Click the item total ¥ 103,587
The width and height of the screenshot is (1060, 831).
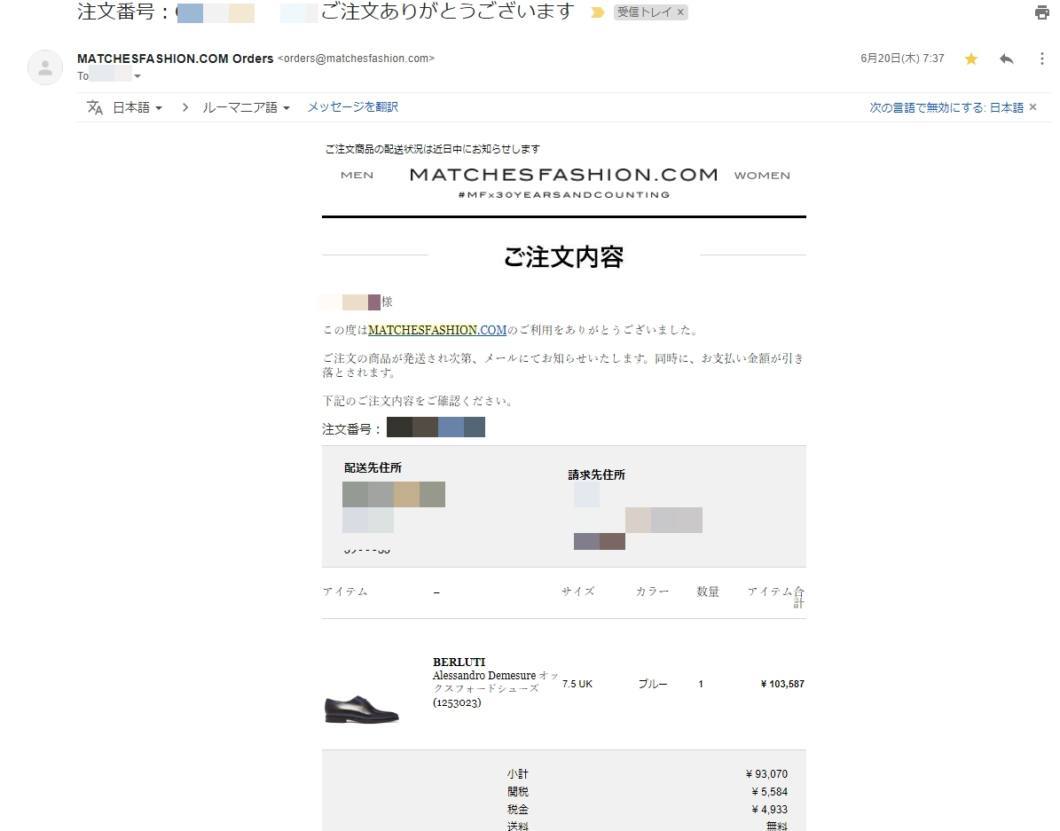point(782,684)
